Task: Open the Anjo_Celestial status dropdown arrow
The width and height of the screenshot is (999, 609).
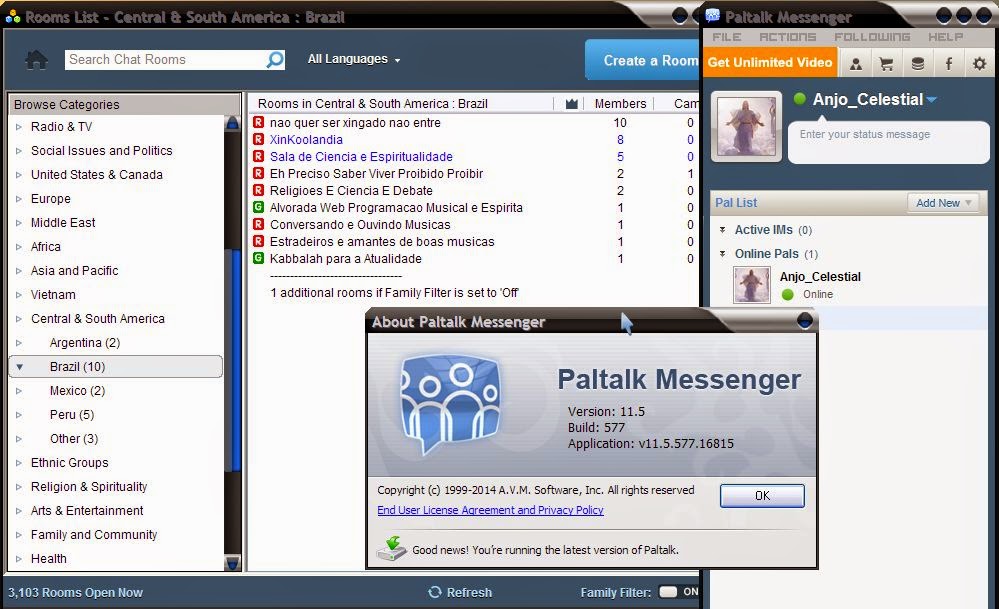Action: [931, 100]
